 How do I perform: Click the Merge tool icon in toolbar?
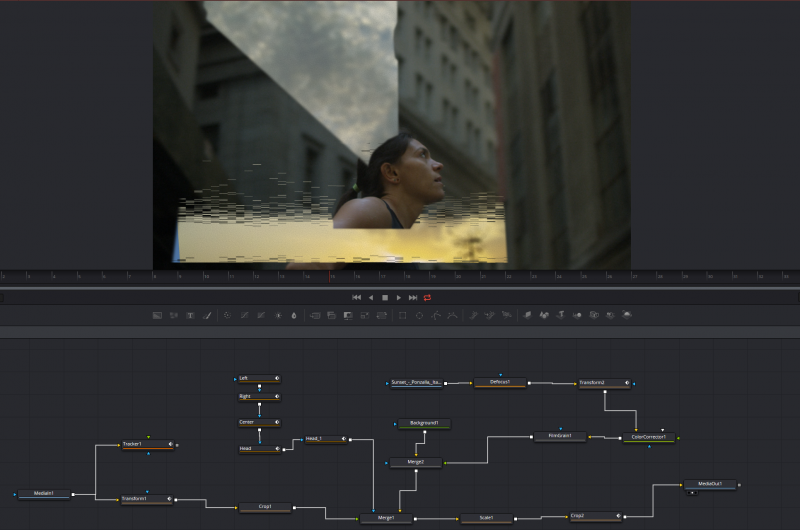click(x=314, y=315)
